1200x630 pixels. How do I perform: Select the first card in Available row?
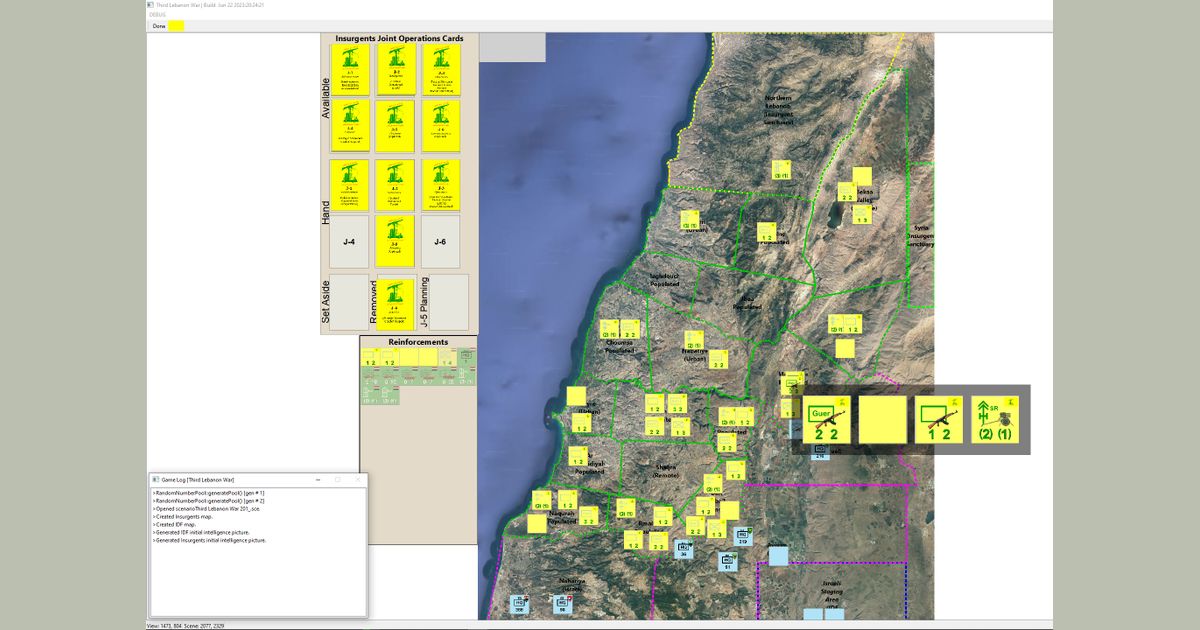tap(349, 70)
